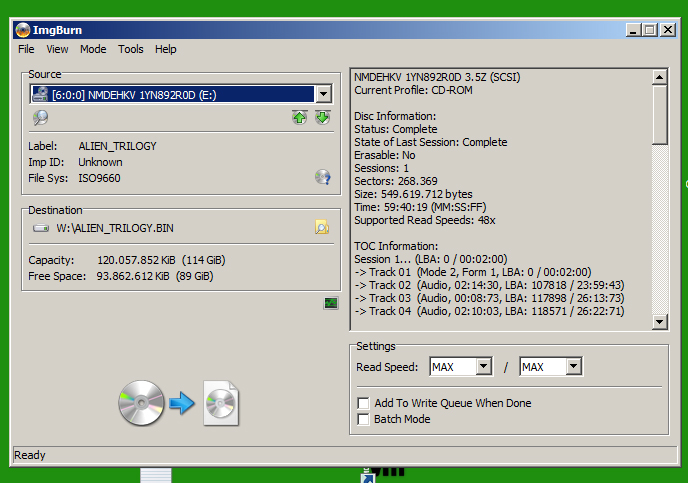
Task: Click the Free Space value 93.862.612 KiB
Action: [133, 276]
